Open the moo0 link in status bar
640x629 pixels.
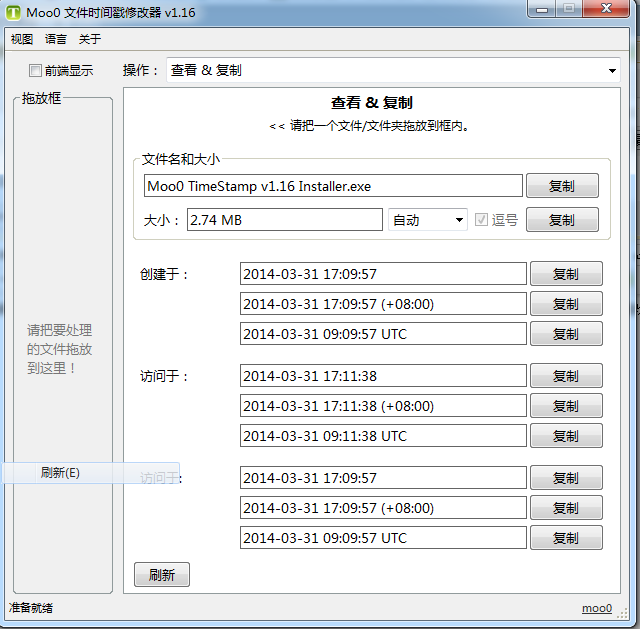[x=597, y=608]
